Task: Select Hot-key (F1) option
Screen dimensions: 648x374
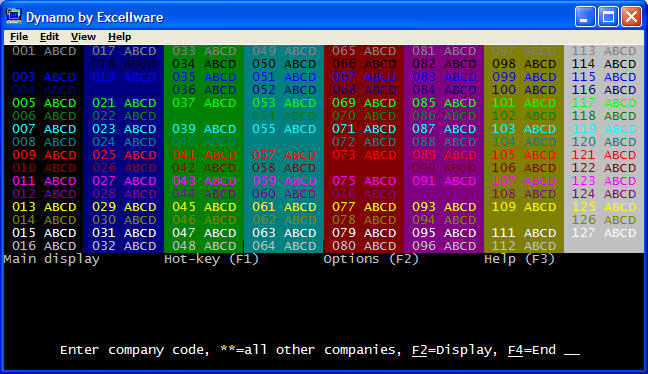Action: click(212, 260)
